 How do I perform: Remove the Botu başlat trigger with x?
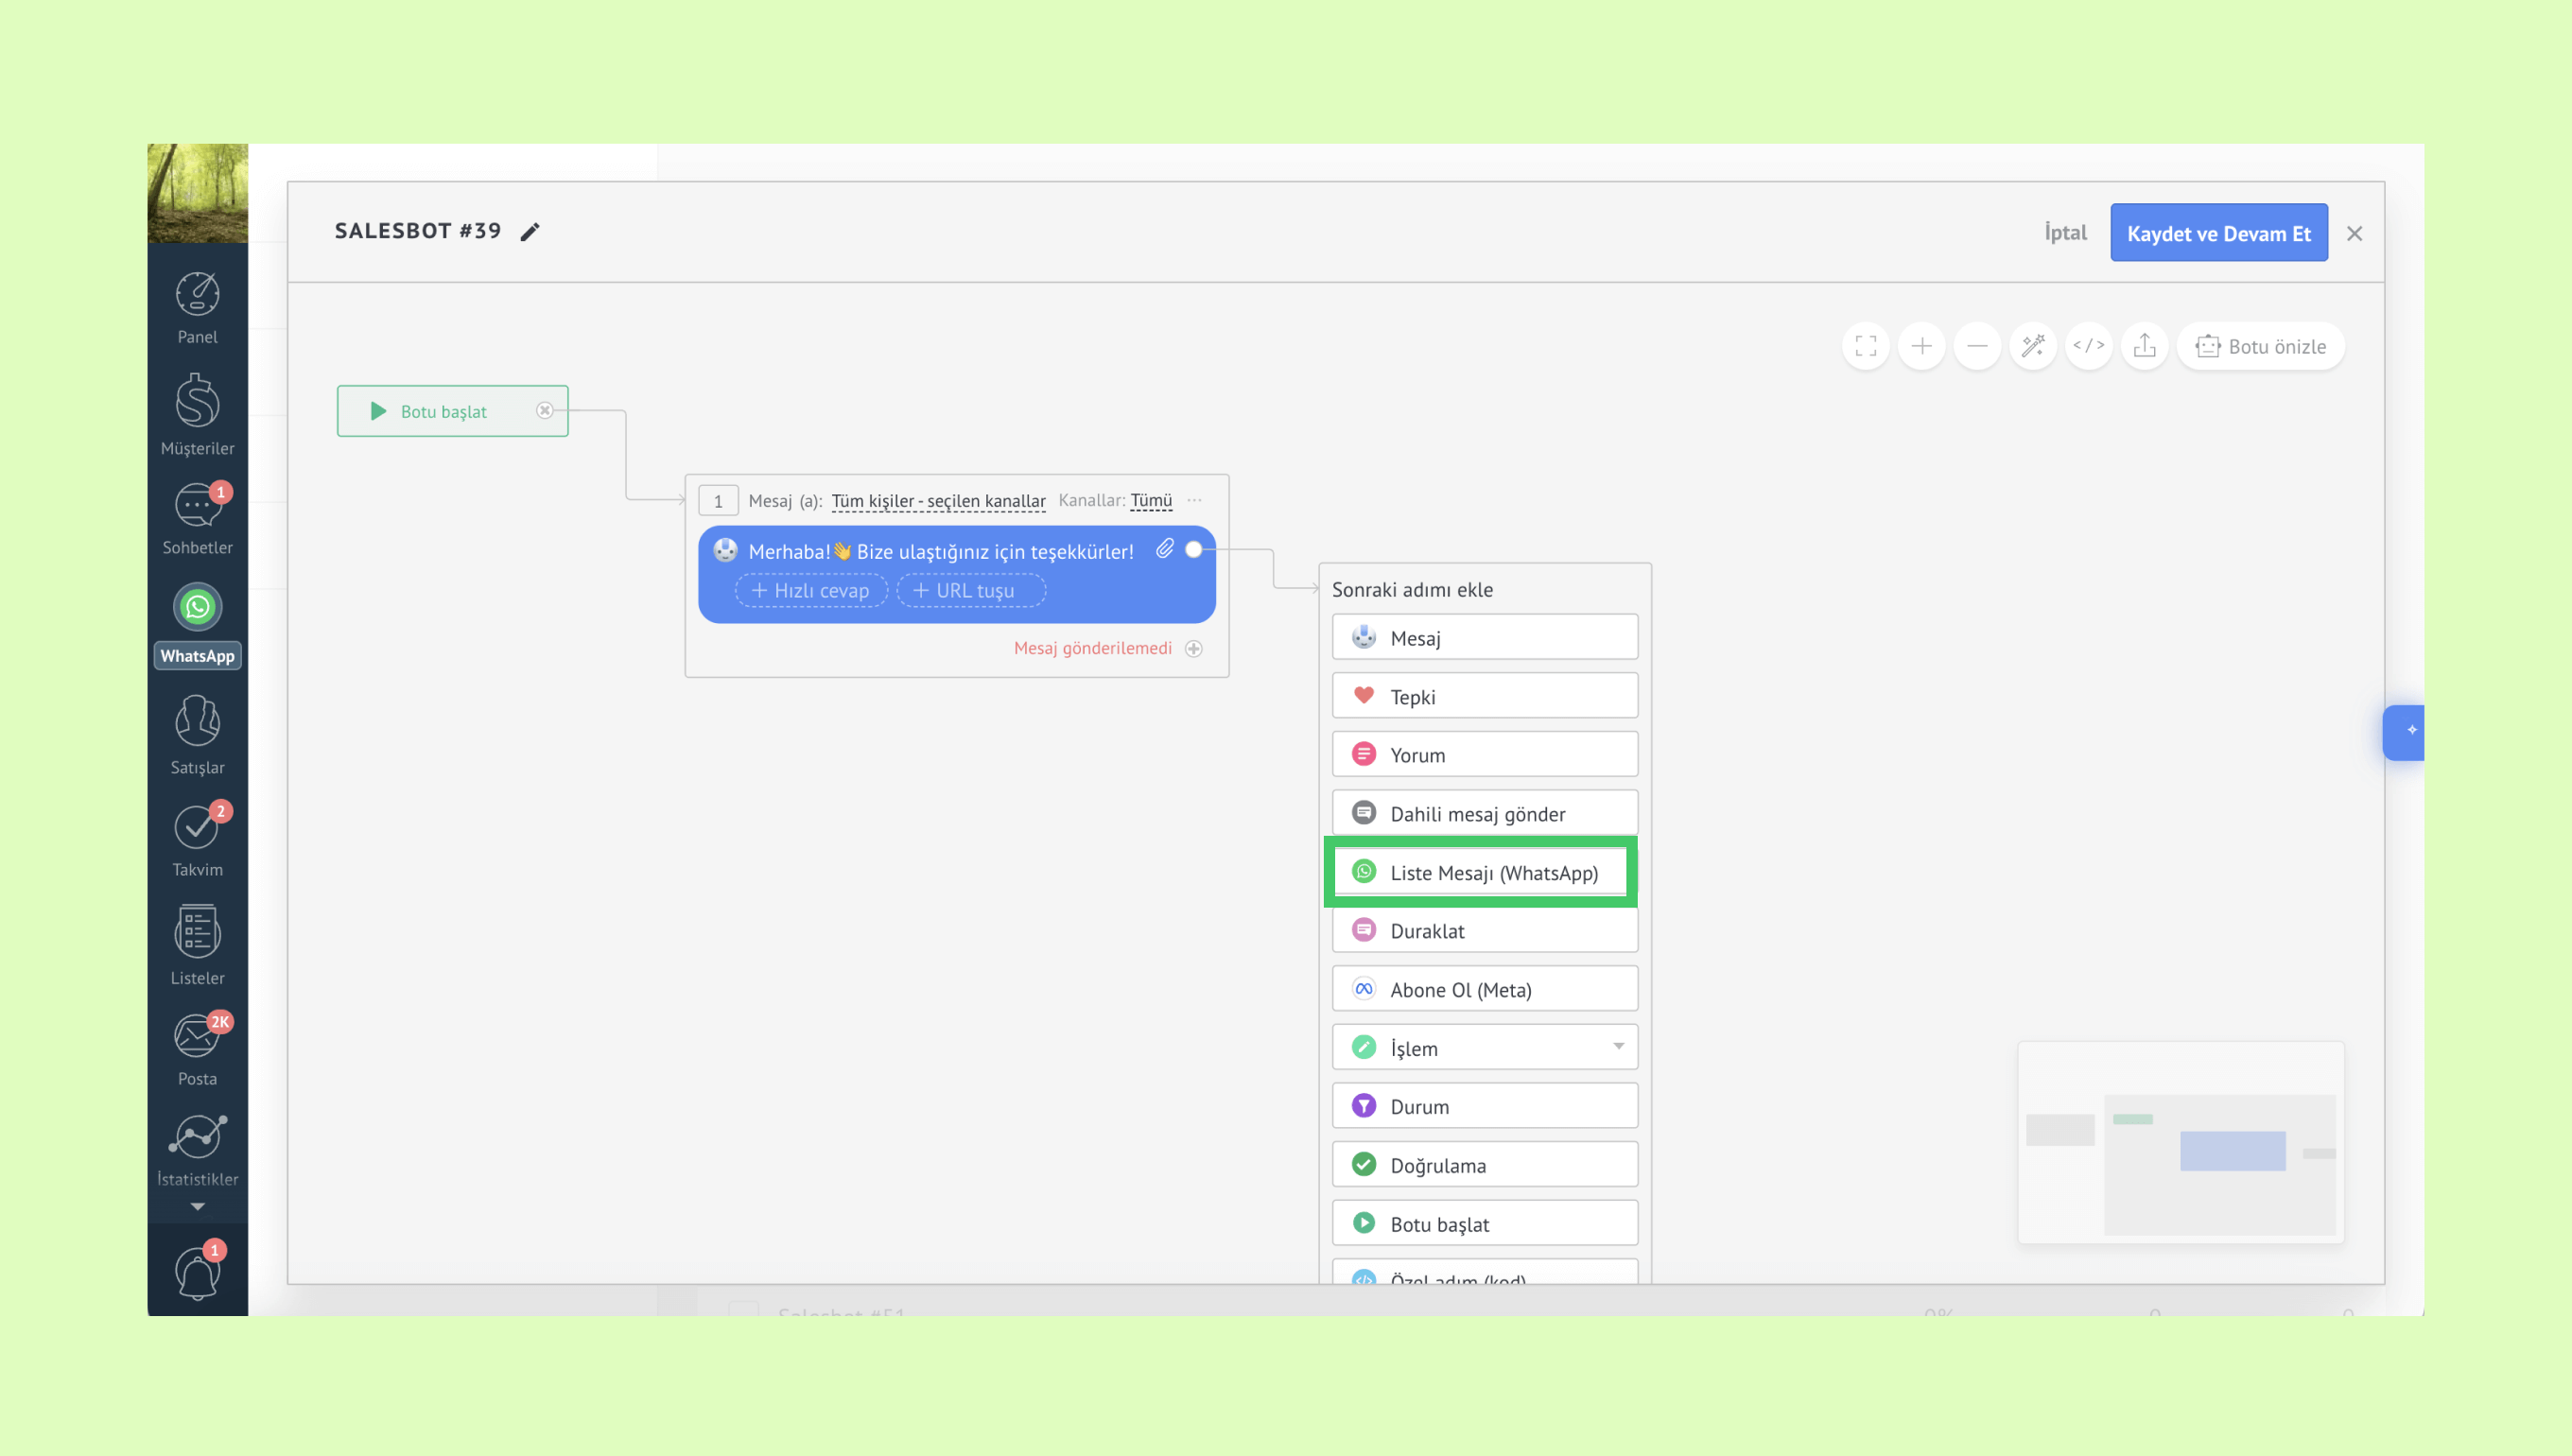545,411
